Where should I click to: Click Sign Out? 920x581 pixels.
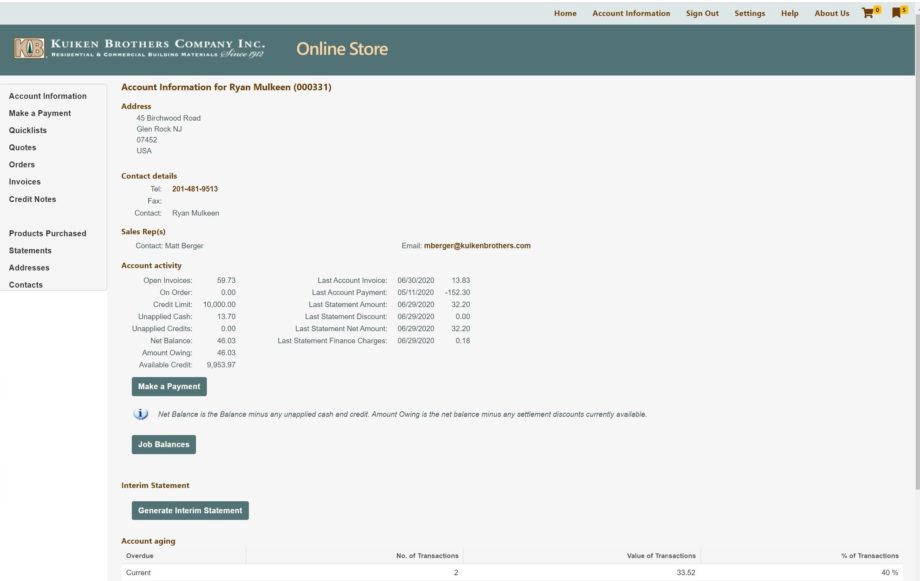(702, 13)
